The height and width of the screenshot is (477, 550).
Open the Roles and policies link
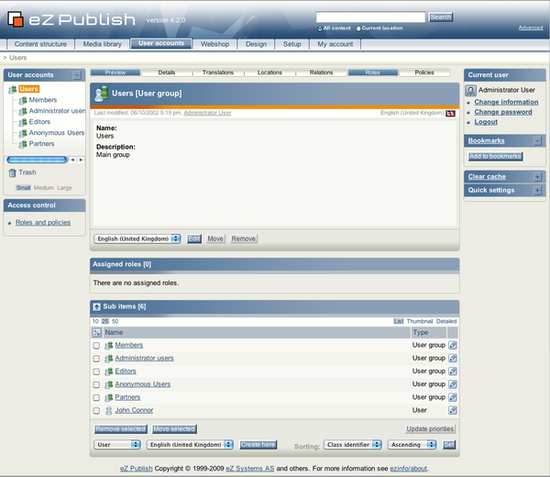click(43, 222)
